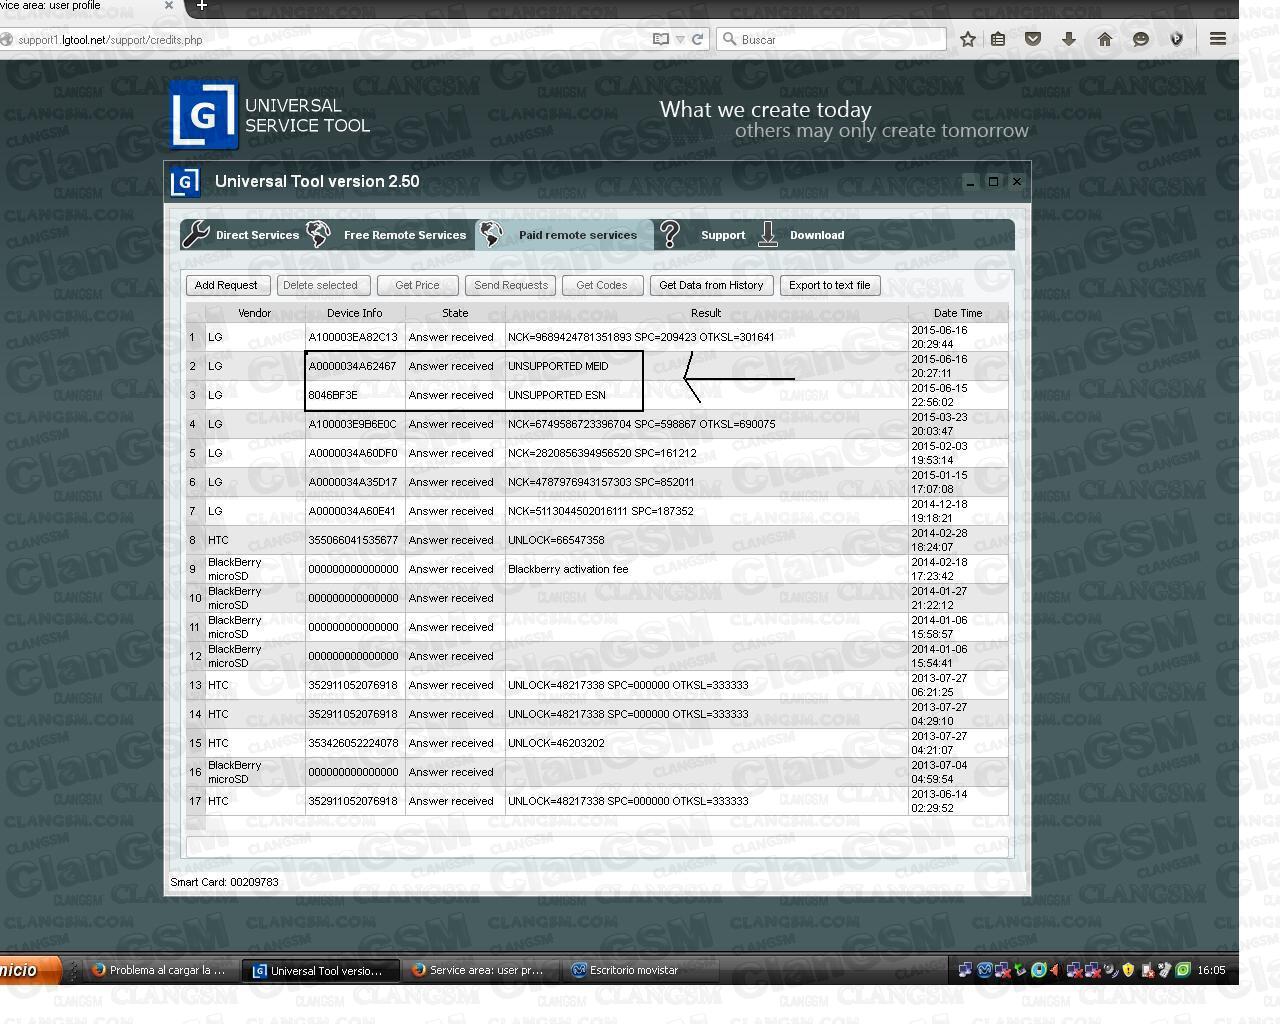Click the green circle tray icon by clock
Screen dimensions: 1280x1024
click(1183, 970)
